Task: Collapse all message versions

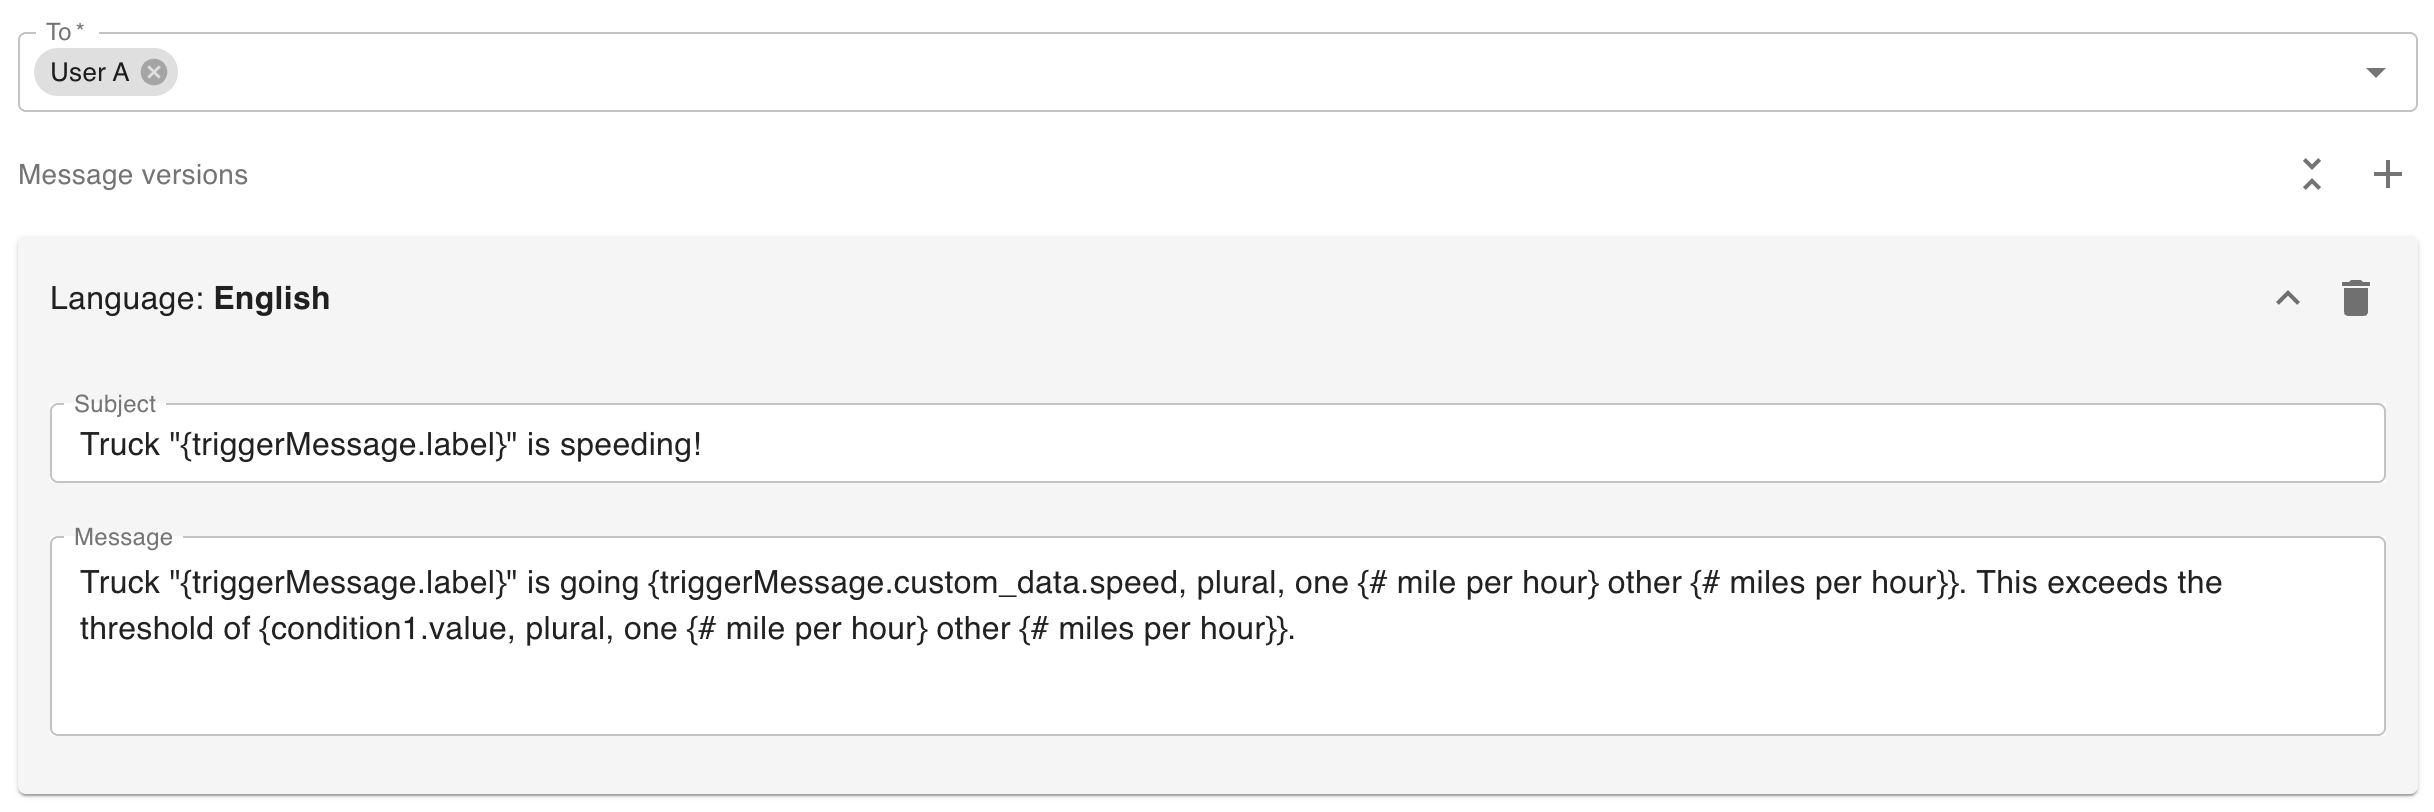Action: [2311, 174]
